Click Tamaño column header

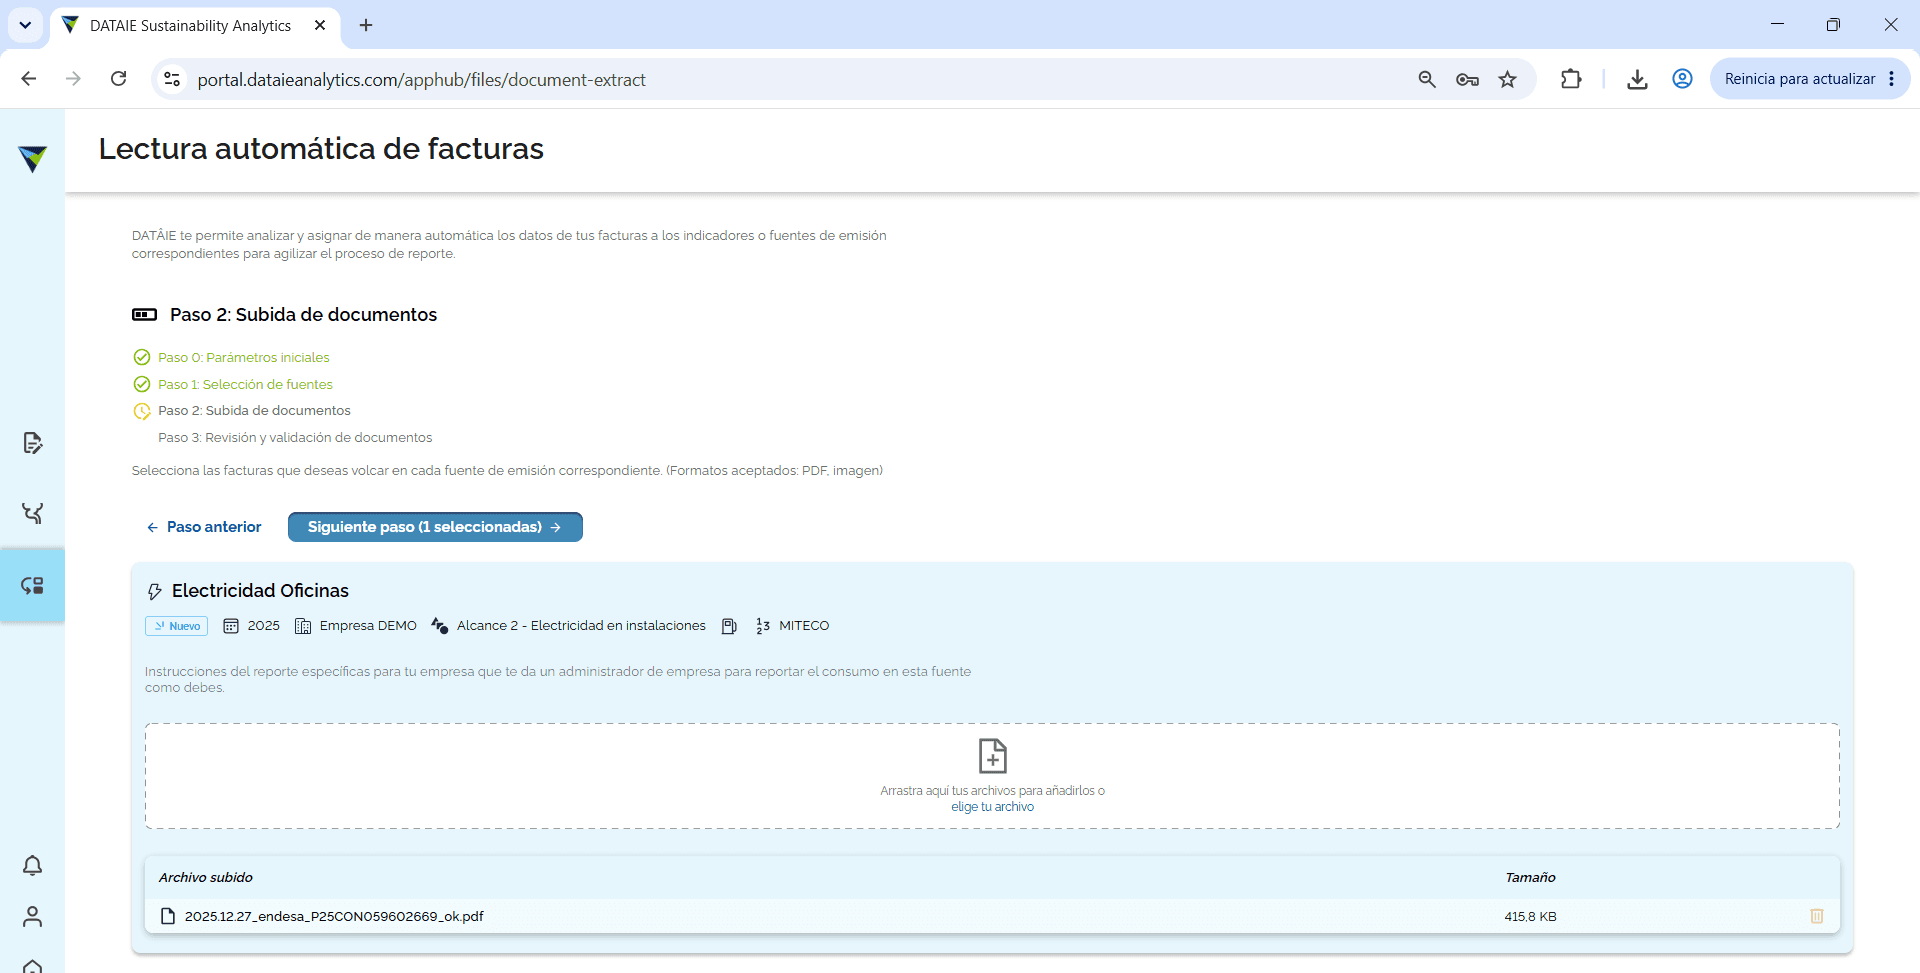[1530, 877]
